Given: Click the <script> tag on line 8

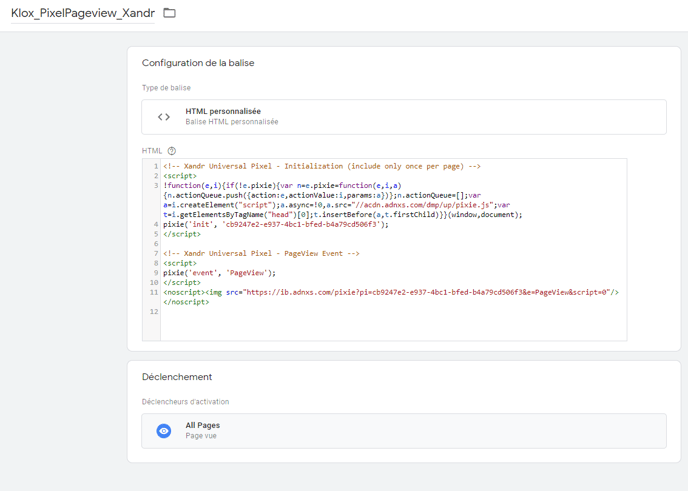Looking at the screenshot, I should [180, 263].
